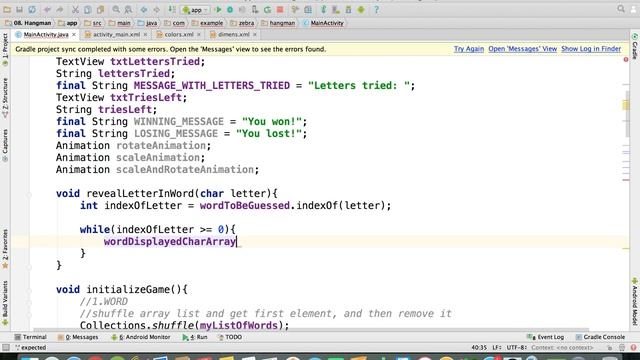Viewport: 640px width, 360px height.
Task: Click the Synchronize toolbar icon
Action: pos(32,10)
